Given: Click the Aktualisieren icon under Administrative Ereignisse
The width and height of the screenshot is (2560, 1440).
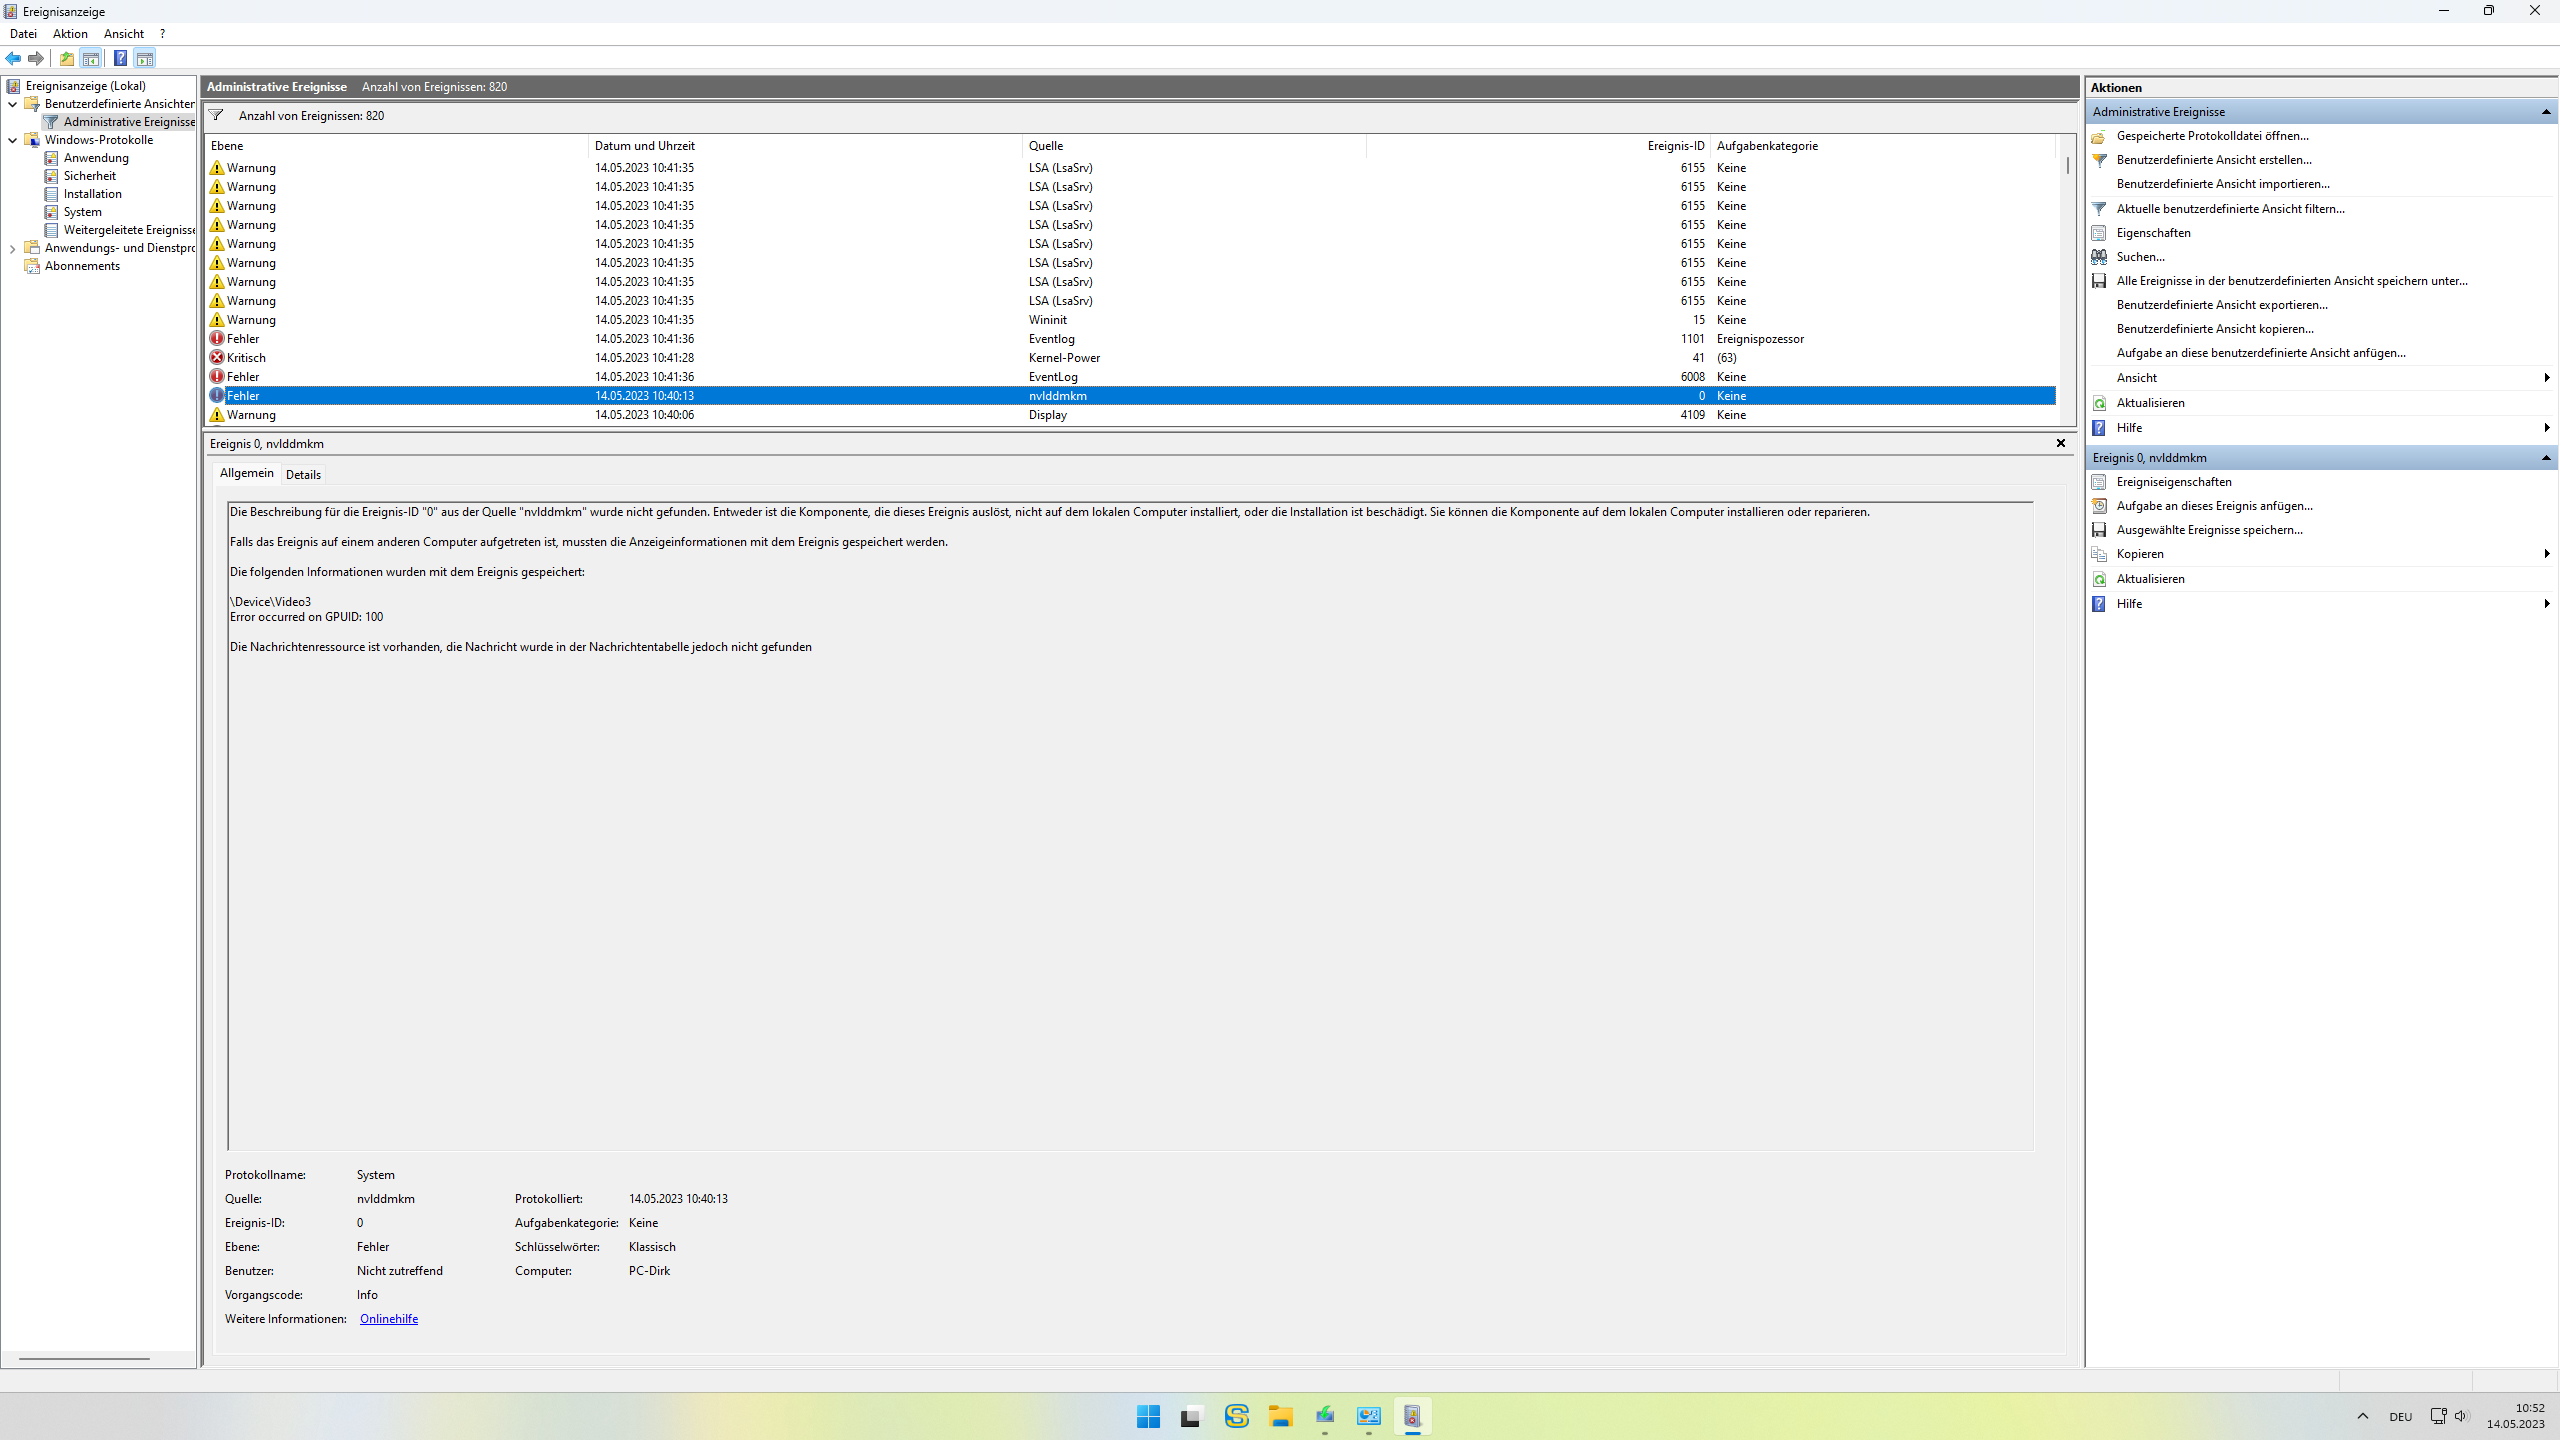Looking at the screenshot, I should click(2099, 403).
